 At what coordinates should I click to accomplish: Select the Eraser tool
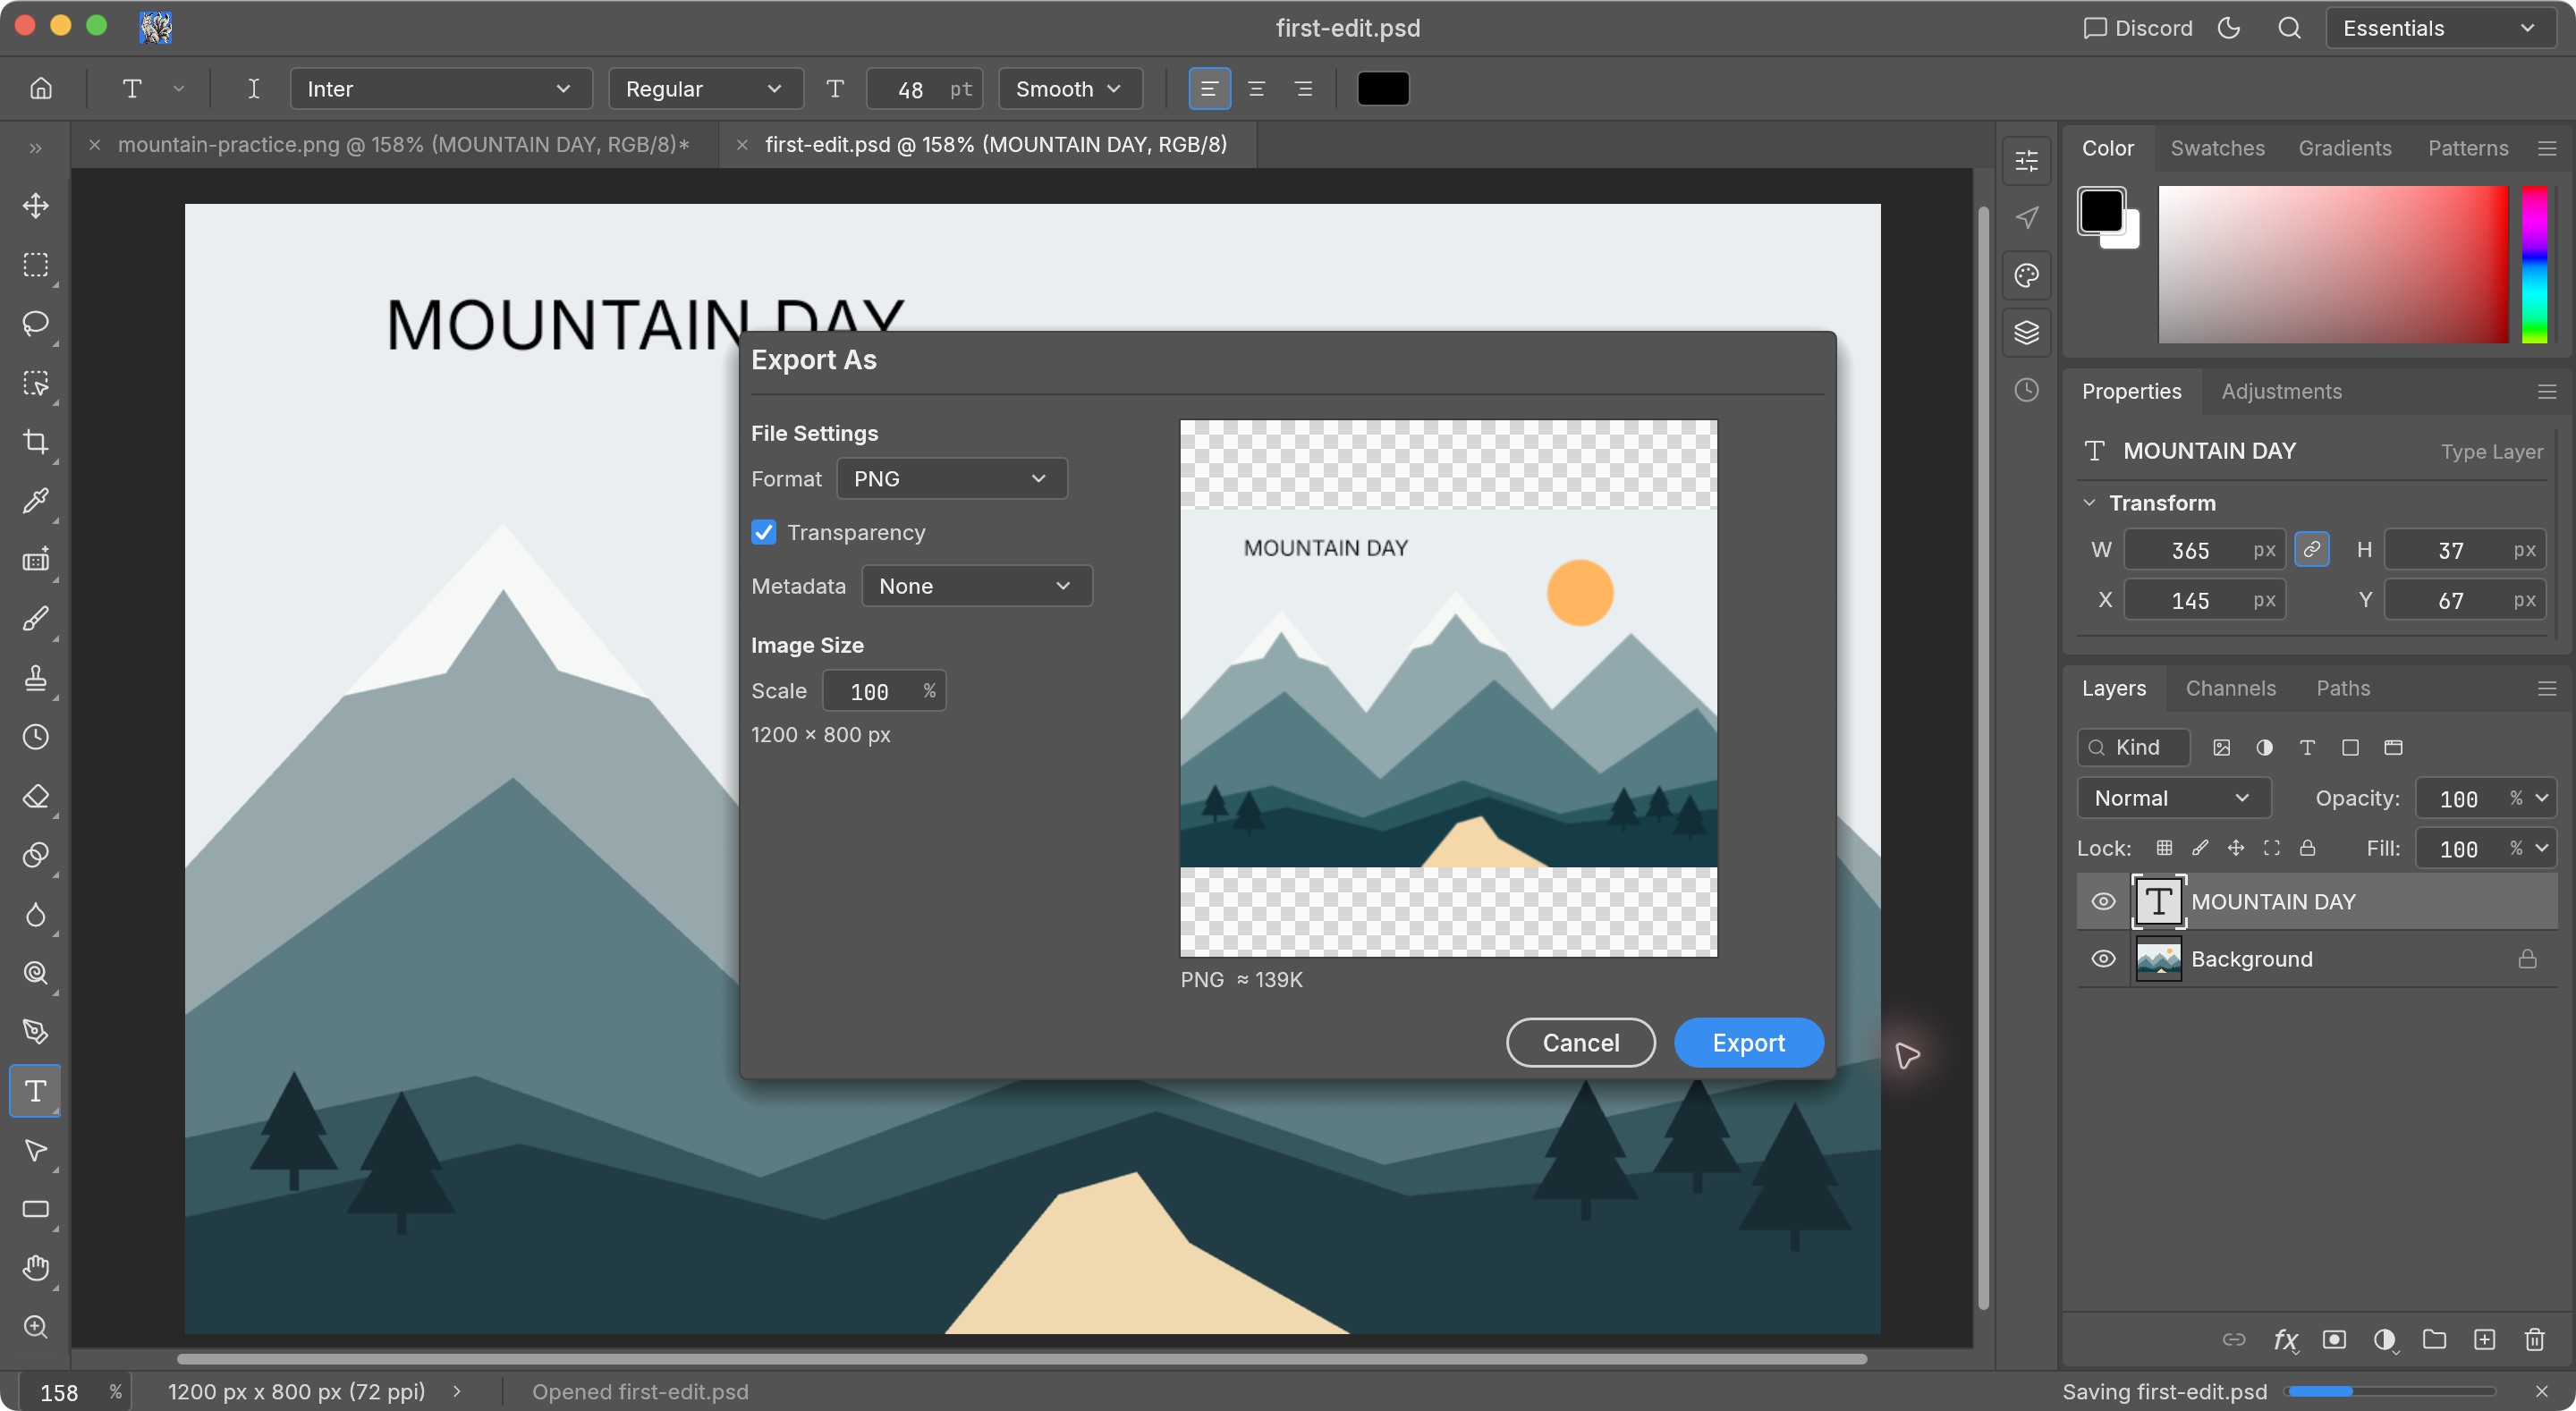coord(36,796)
